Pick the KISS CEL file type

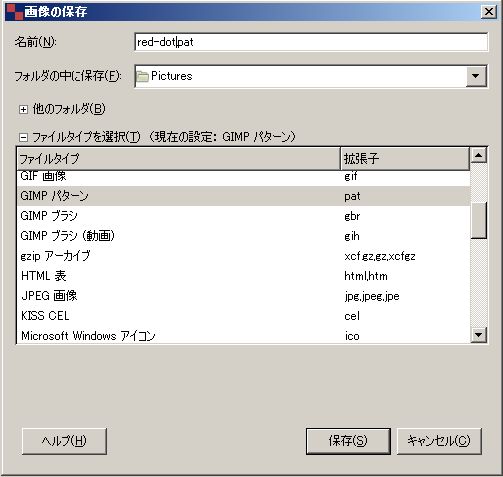[x=243, y=316]
